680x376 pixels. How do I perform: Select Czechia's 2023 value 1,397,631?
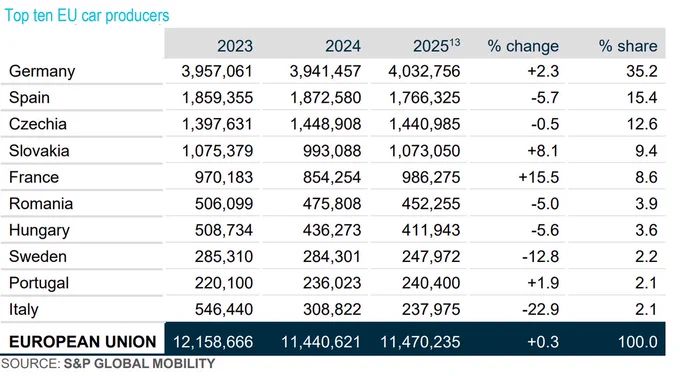[x=217, y=124]
